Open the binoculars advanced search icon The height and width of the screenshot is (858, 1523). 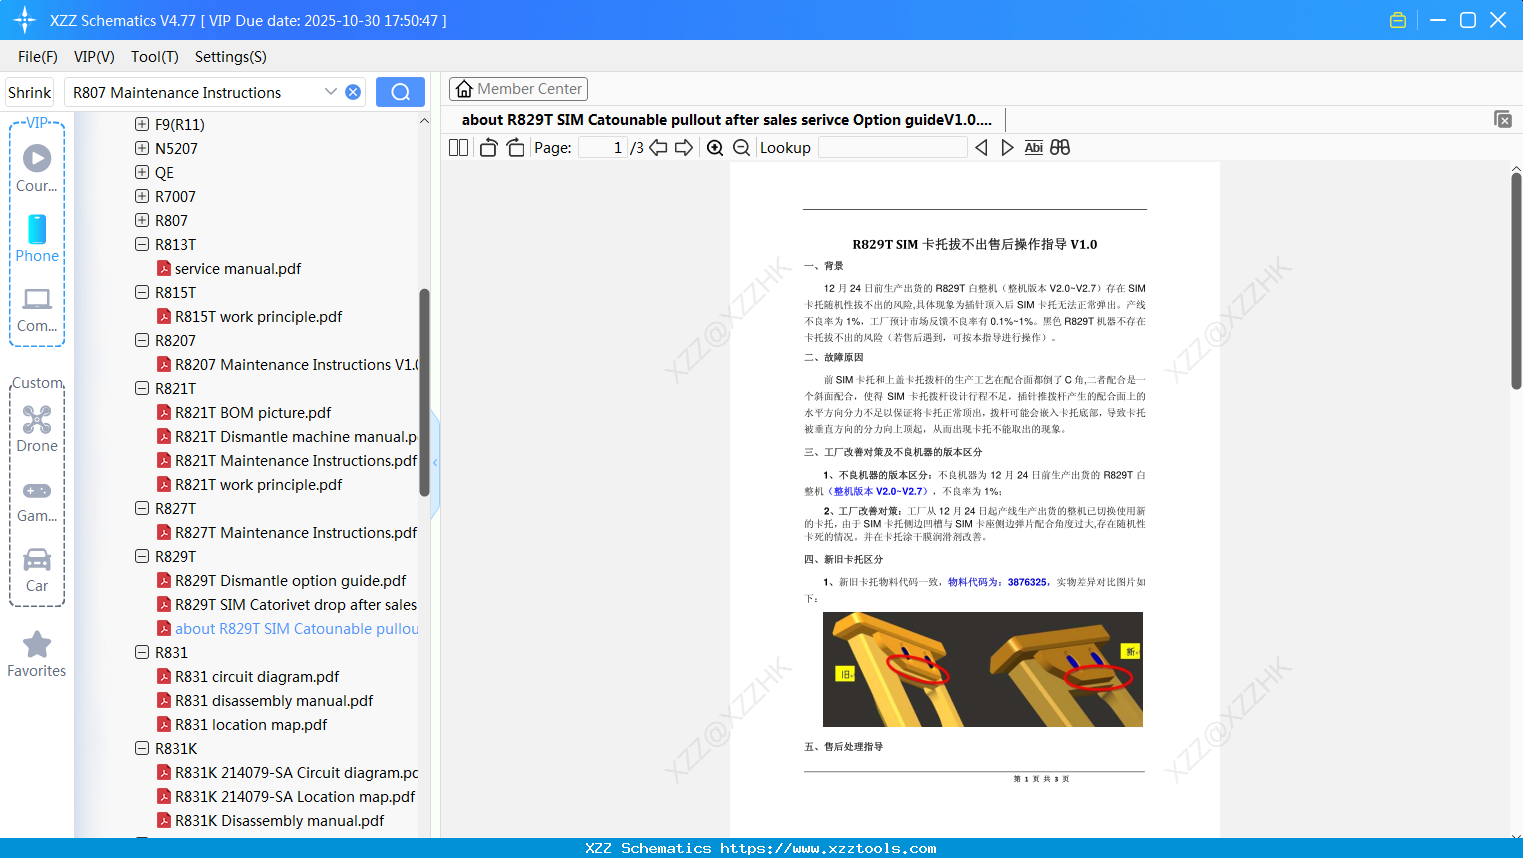pos(1060,147)
